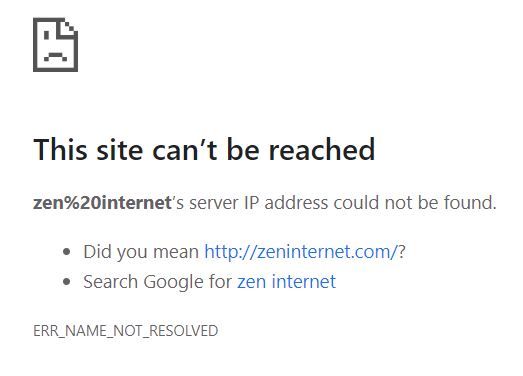Open the http://zeninternet.com/ suggested link

coord(301,252)
